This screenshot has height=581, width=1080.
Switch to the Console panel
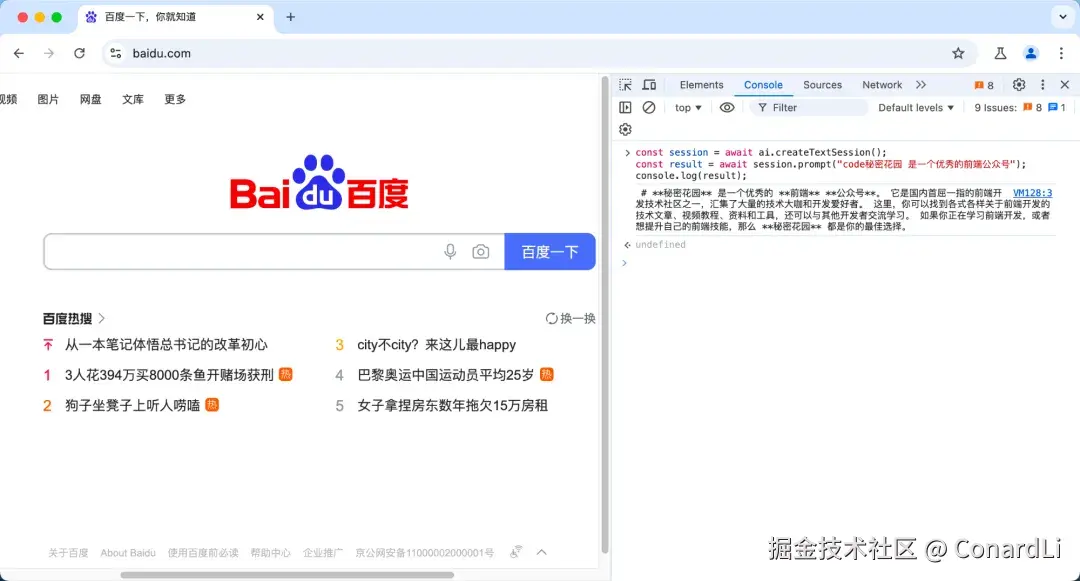pyautogui.click(x=763, y=85)
